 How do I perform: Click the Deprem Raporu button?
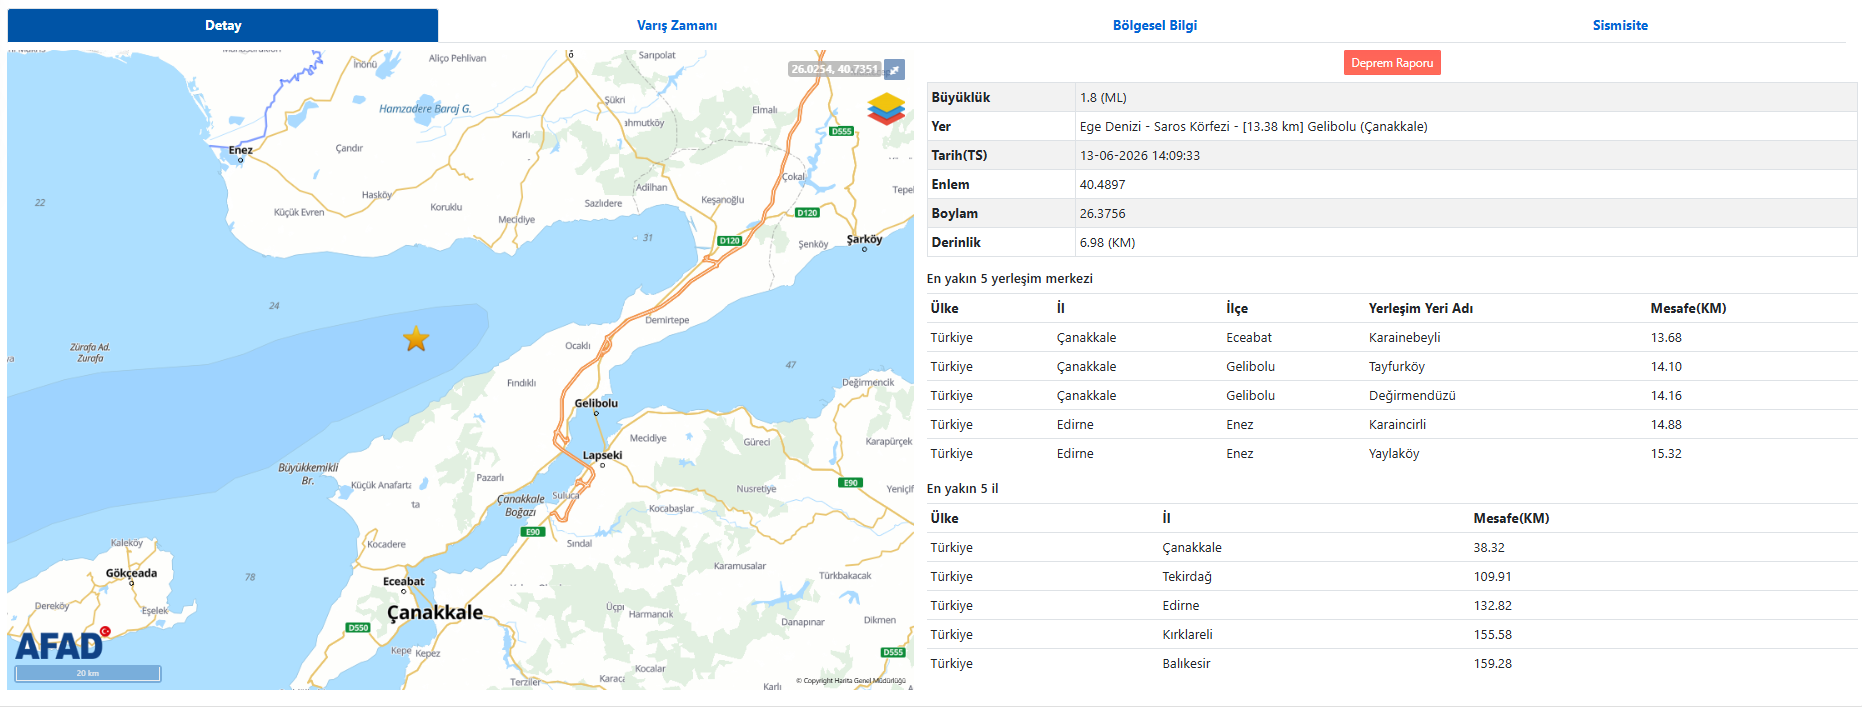pos(1392,63)
